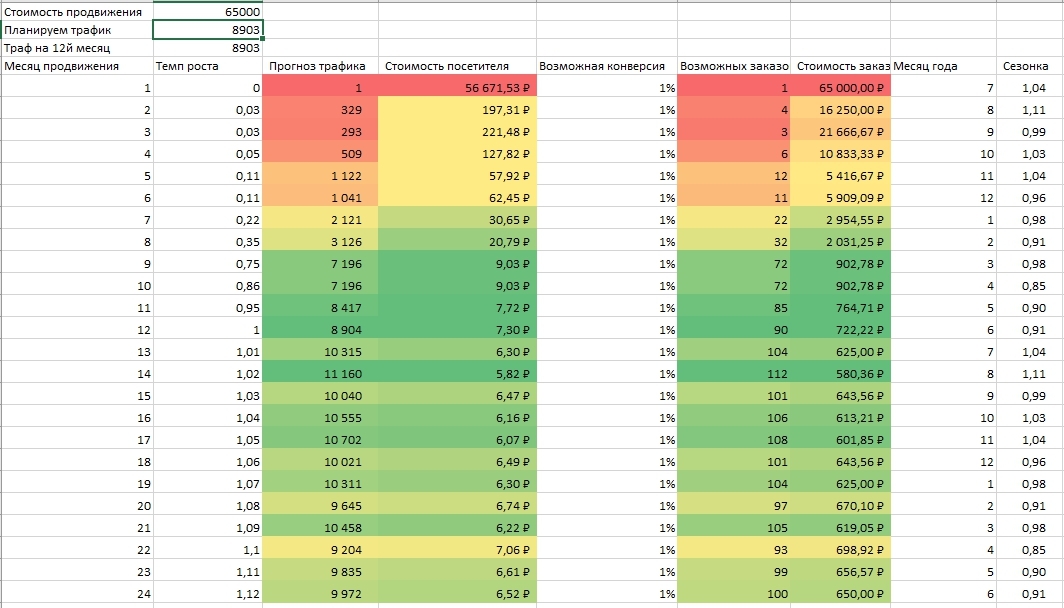Click the Возможная конверсия header cell
Image resolution: width=1064 pixels, height=608 pixels.
pos(607,66)
